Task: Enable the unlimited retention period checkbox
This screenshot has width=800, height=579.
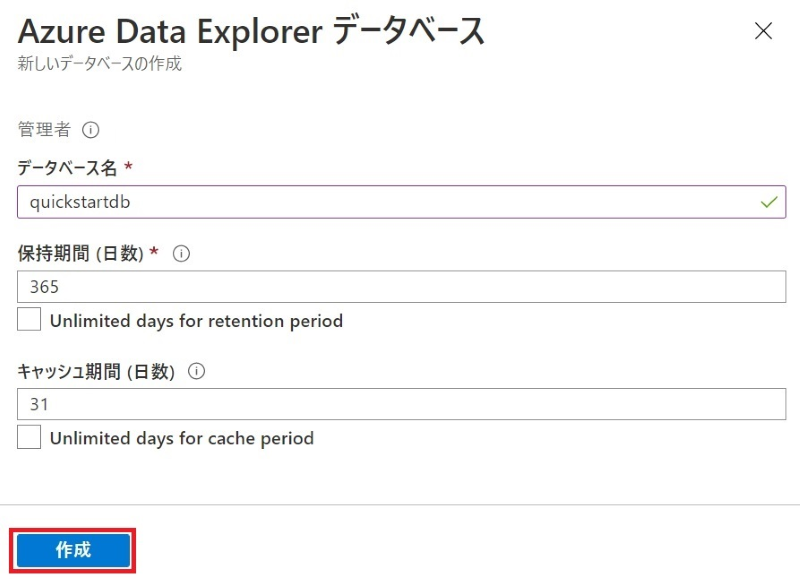Action: (x=30, y=321)
